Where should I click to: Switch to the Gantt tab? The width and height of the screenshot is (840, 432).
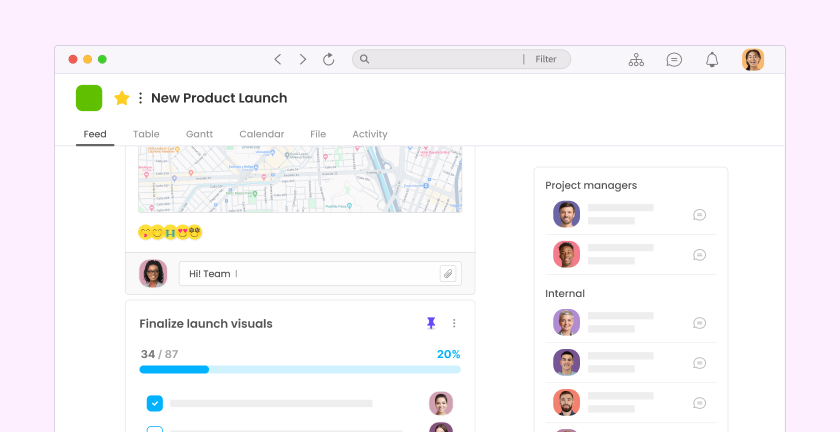(199, 134)
